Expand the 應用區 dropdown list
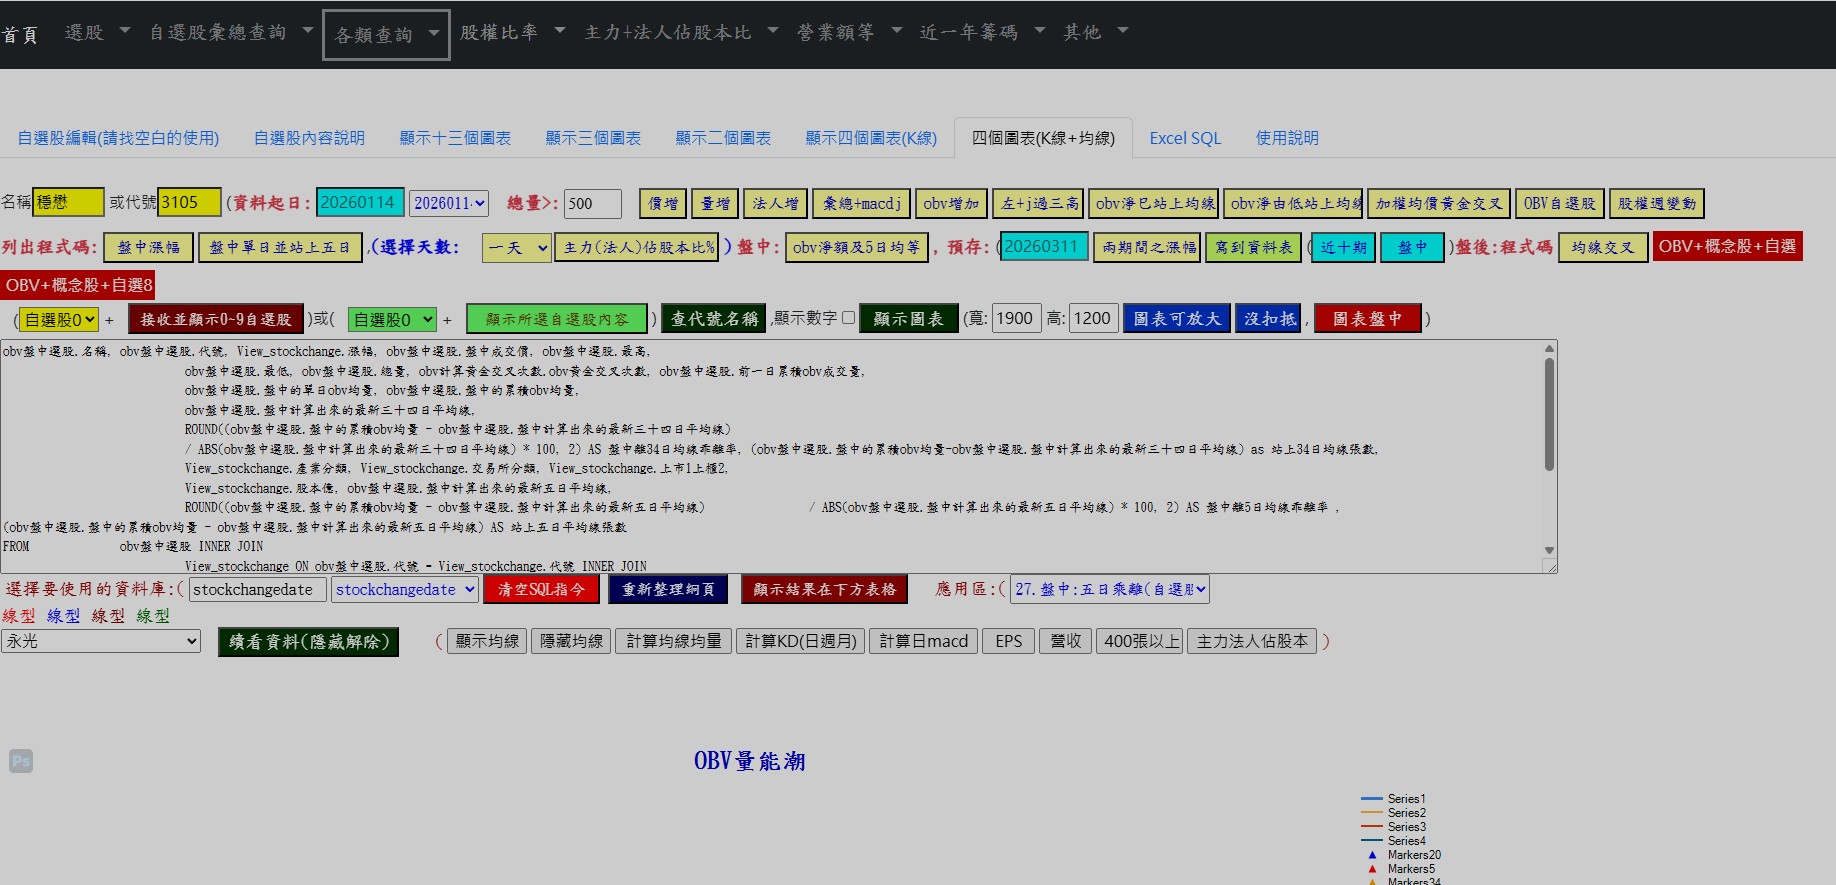This screenshot has height=885, width=1836. click(x=1110, y=589)
